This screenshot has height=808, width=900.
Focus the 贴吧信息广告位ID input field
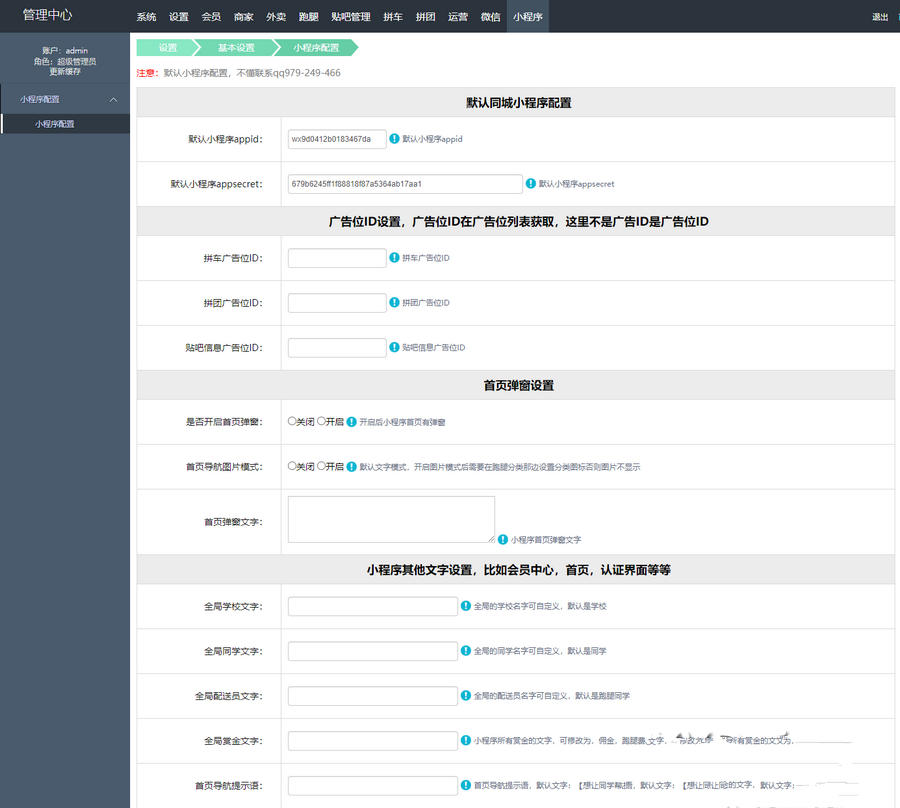(337, 347)
